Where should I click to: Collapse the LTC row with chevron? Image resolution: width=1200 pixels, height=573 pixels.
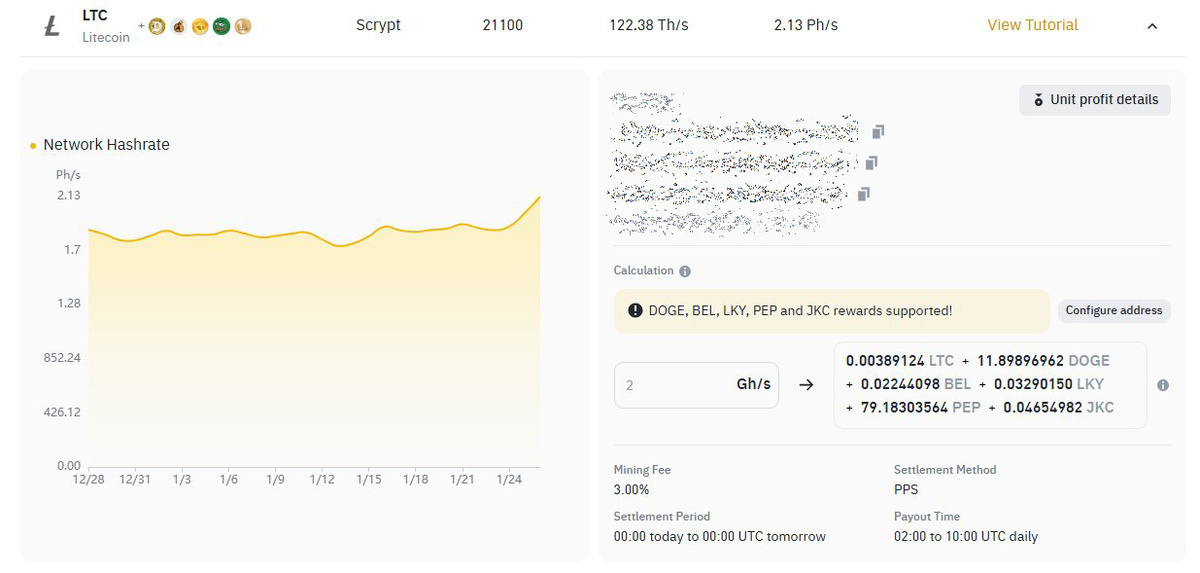point(1152,26)
